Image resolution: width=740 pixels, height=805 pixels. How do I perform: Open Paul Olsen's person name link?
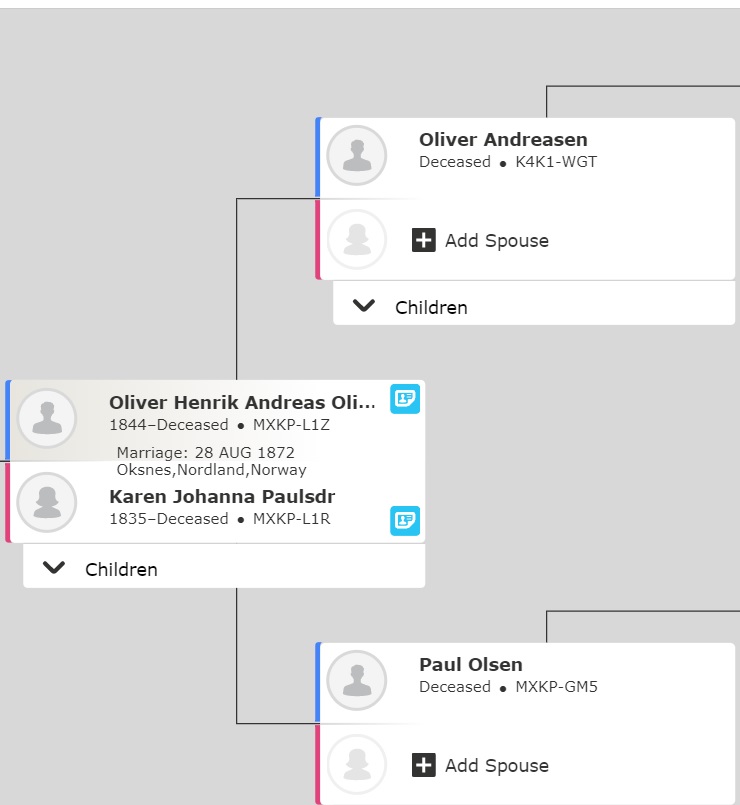pyautogui.click(x=471, y=665)
